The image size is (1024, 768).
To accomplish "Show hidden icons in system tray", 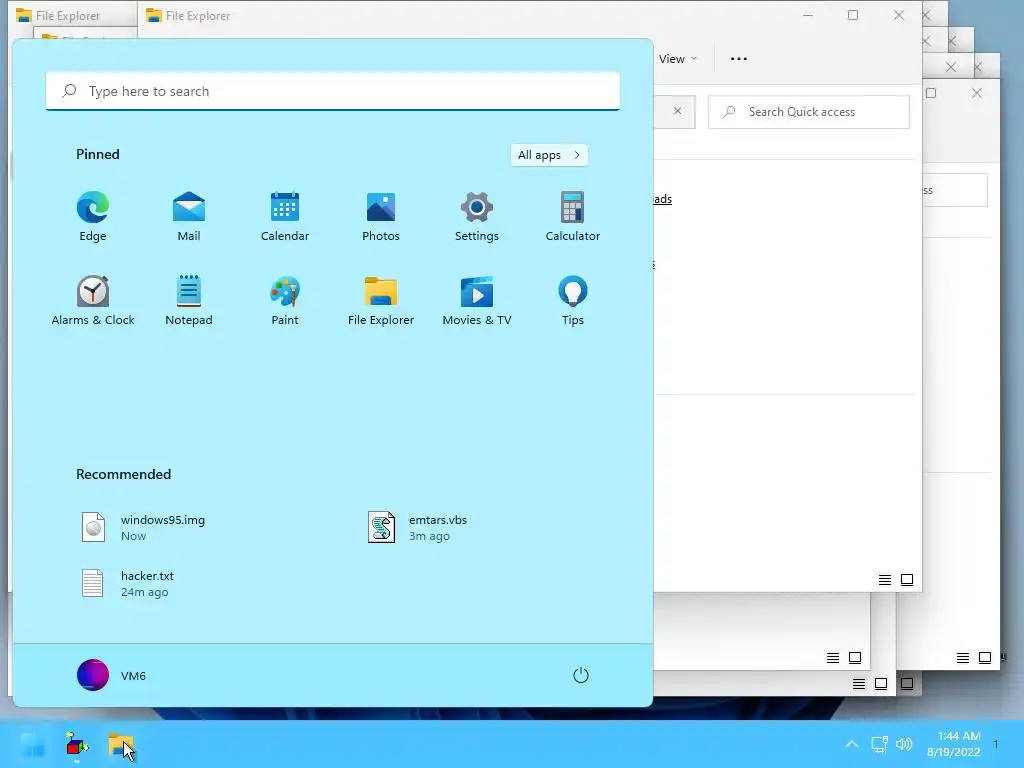I will [x=852, y=744].
